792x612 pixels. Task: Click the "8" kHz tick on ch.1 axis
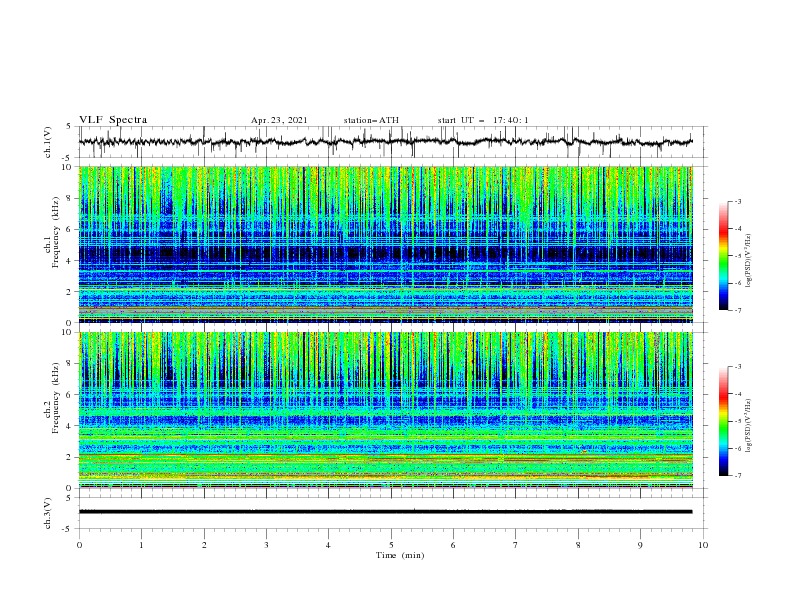[70, 198]
